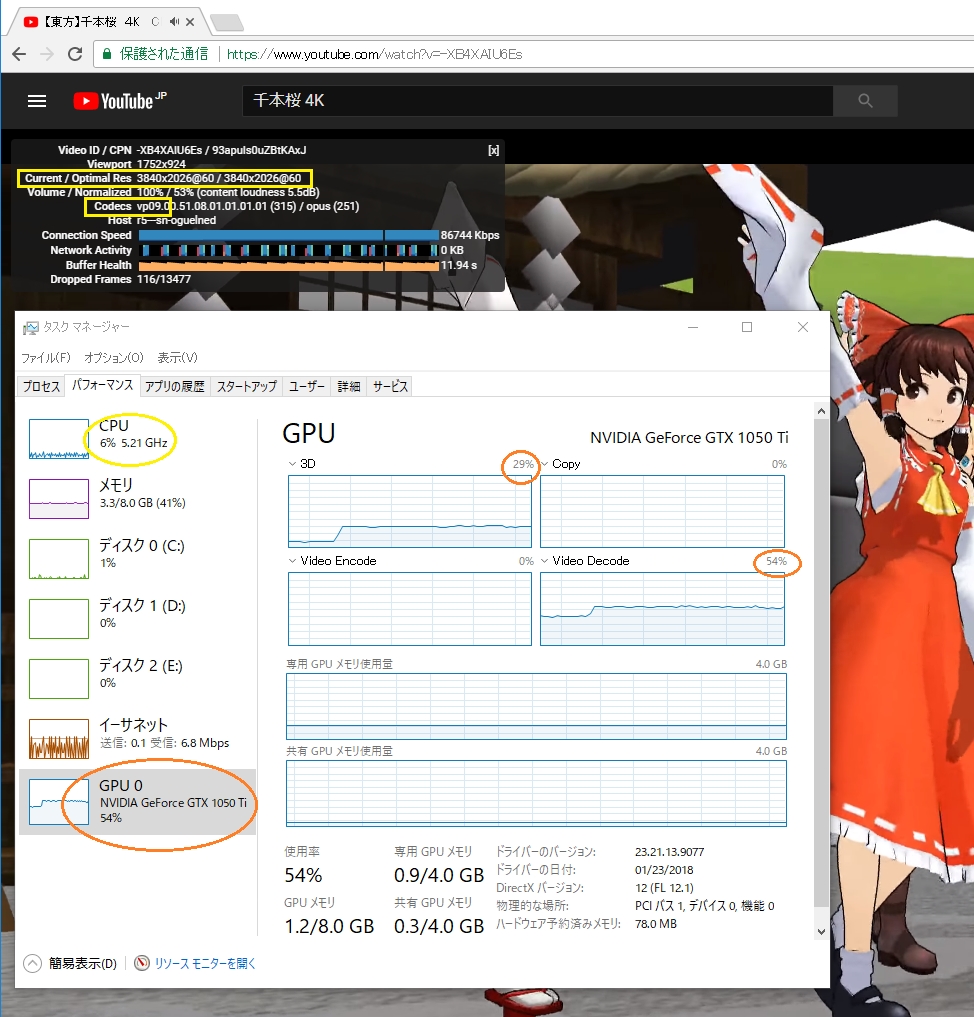
Task: Open the Video Encode graph dropdown
Action: tap(292, 560)
